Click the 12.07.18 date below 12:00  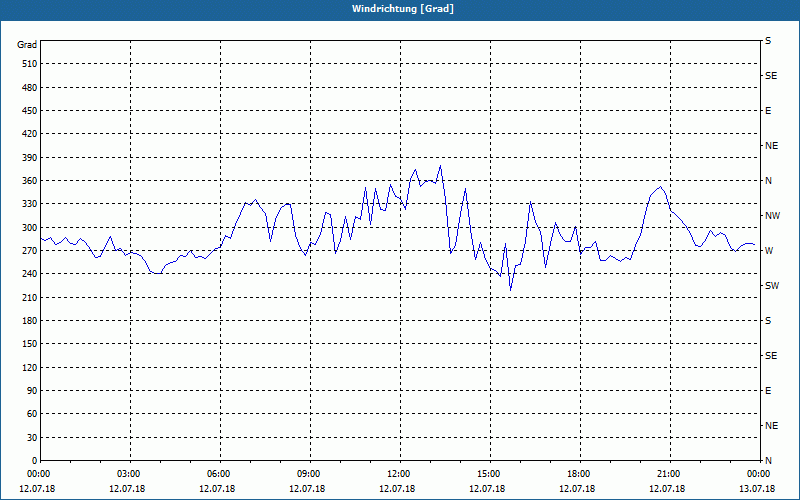pyautogui.click(x=397, y=489)
